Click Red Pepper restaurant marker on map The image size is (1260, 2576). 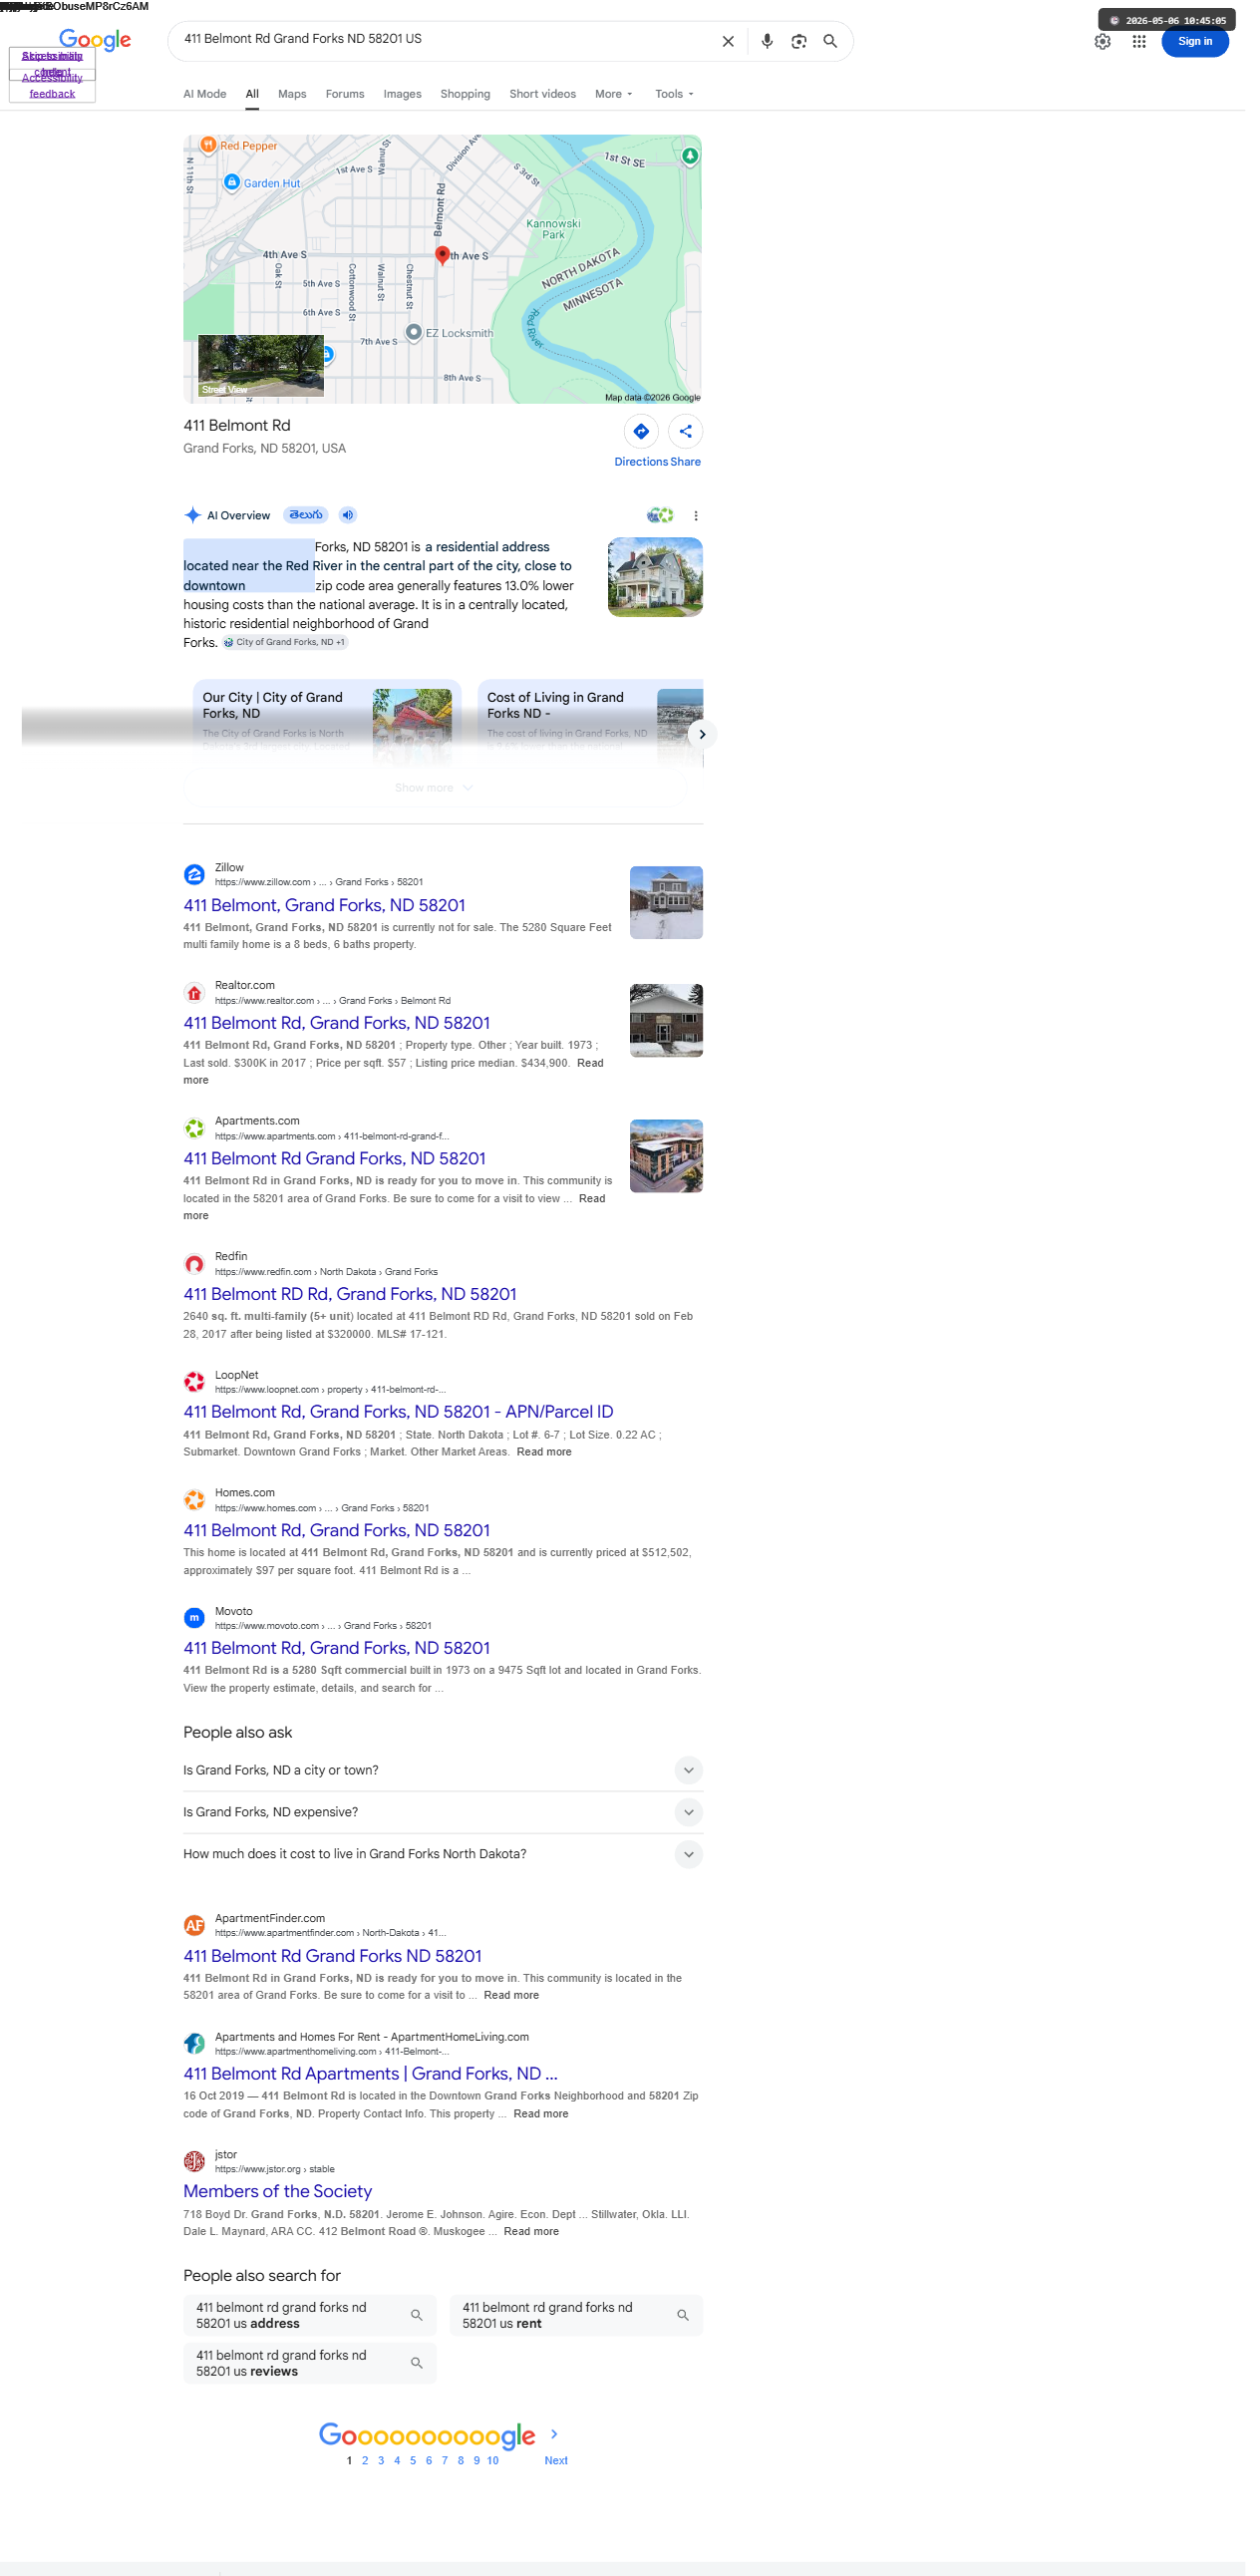click(208, 145)
